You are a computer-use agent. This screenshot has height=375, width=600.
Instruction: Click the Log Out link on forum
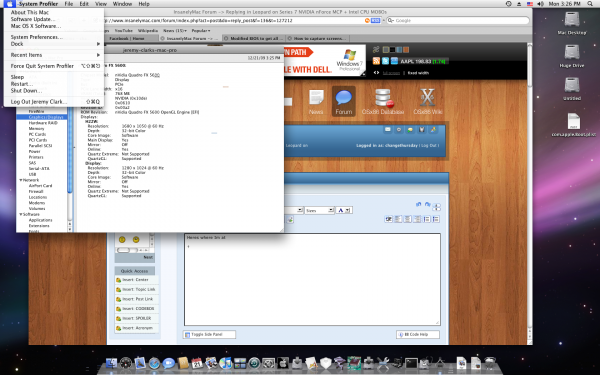click(x=429, y=145)
